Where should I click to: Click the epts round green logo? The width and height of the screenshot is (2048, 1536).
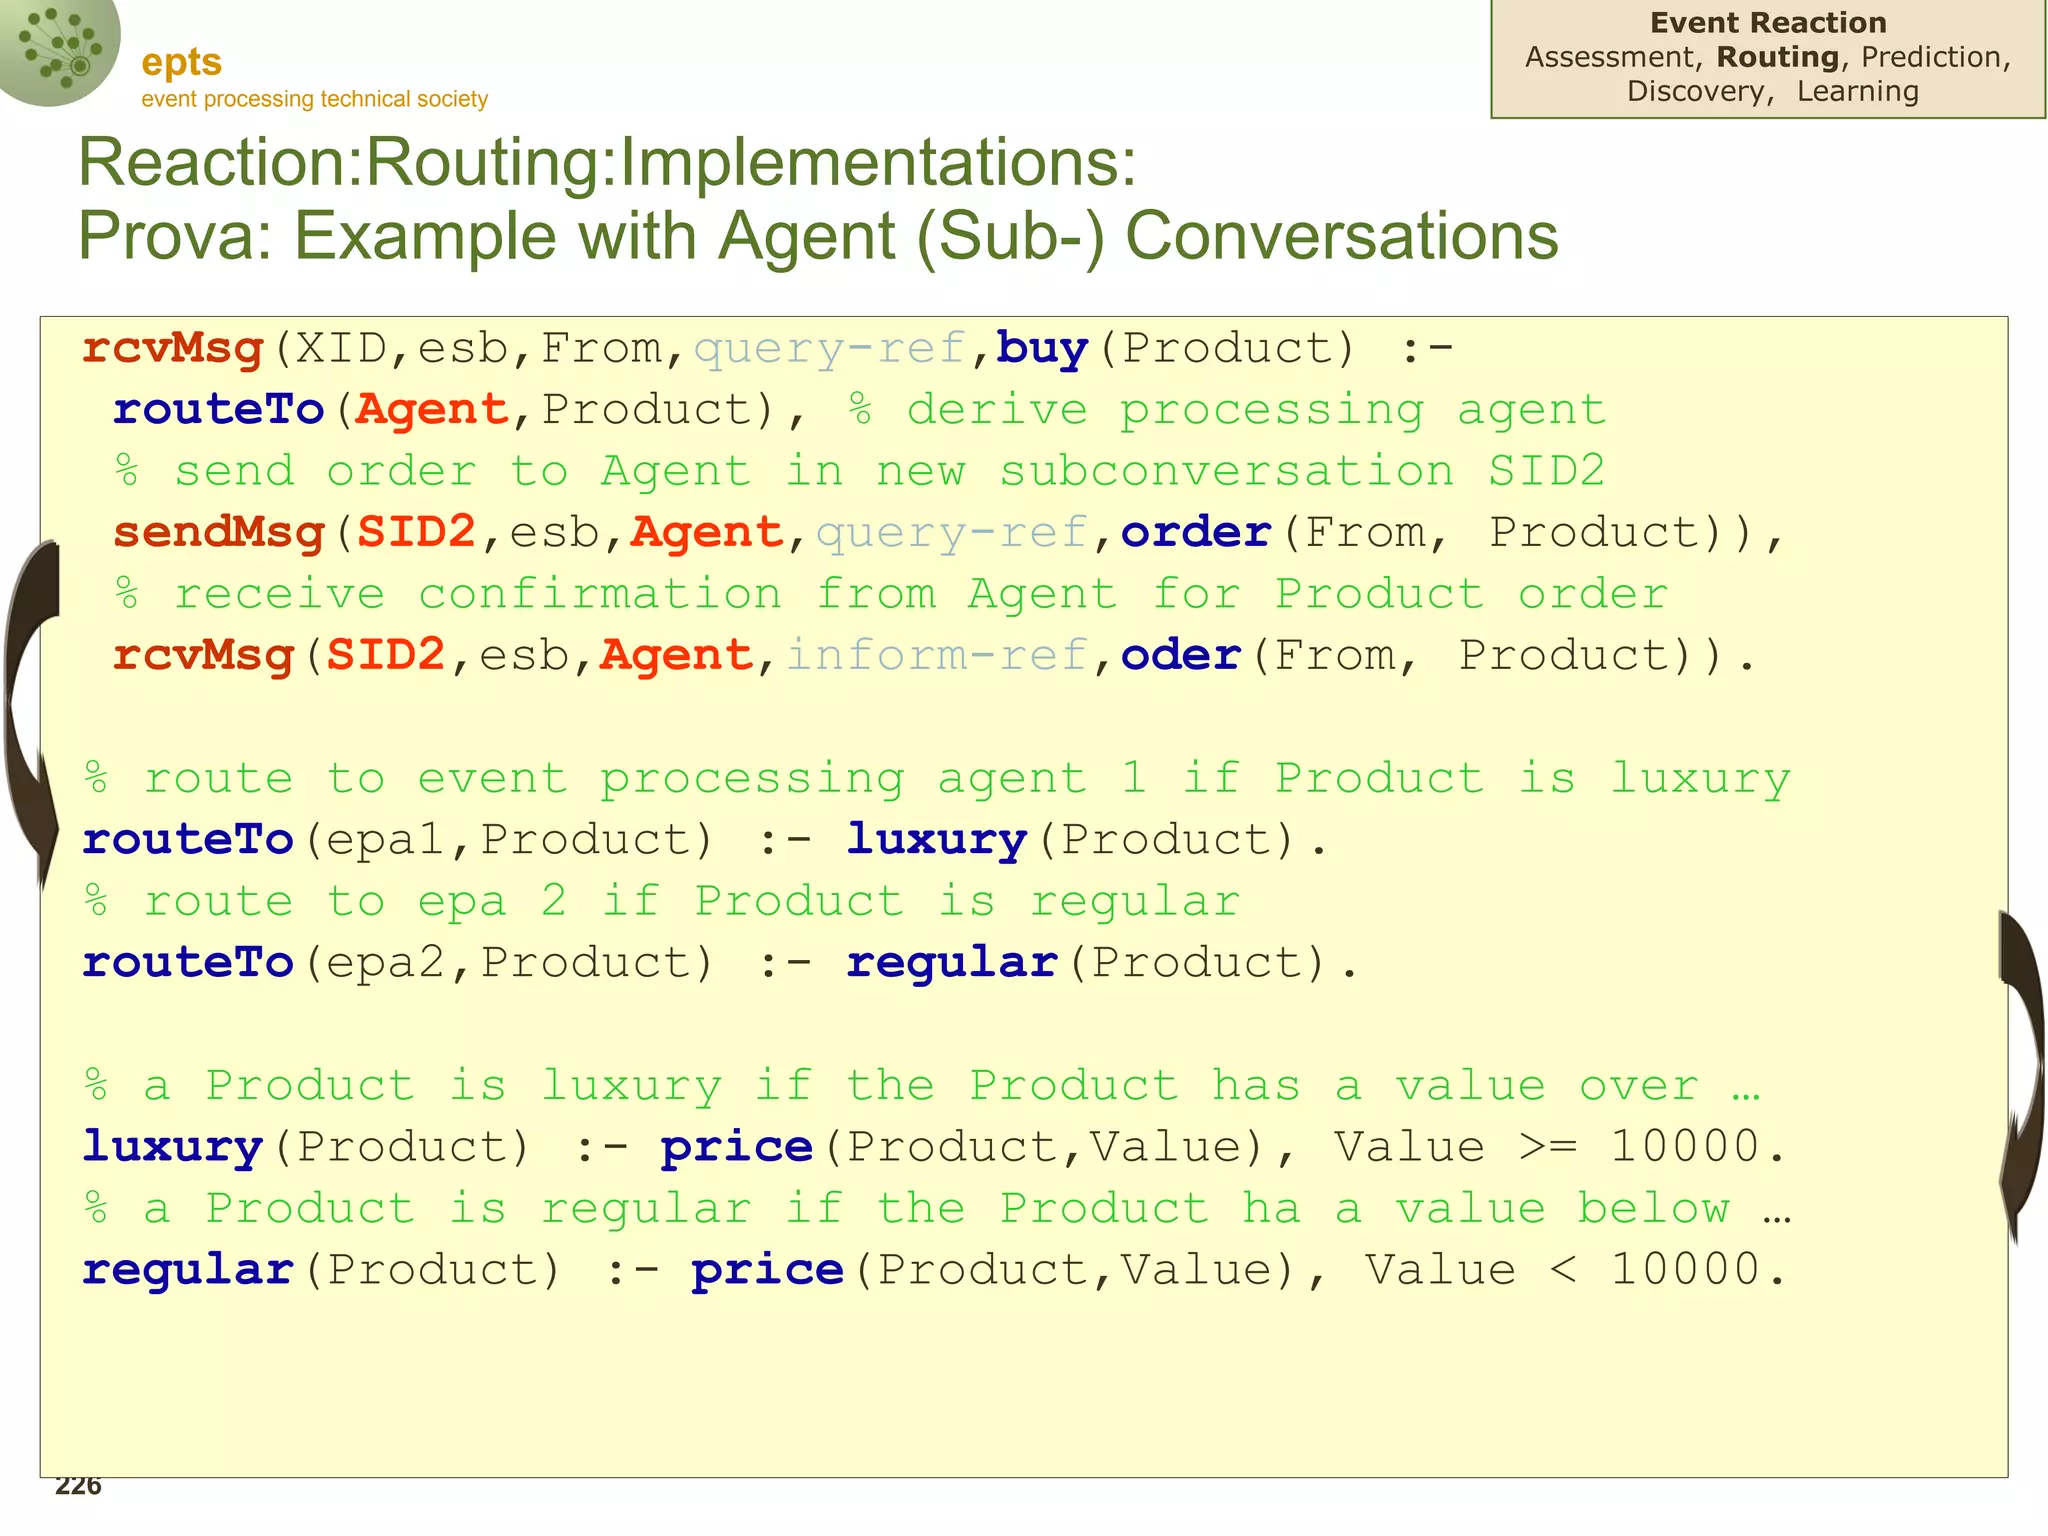[58, 48]
